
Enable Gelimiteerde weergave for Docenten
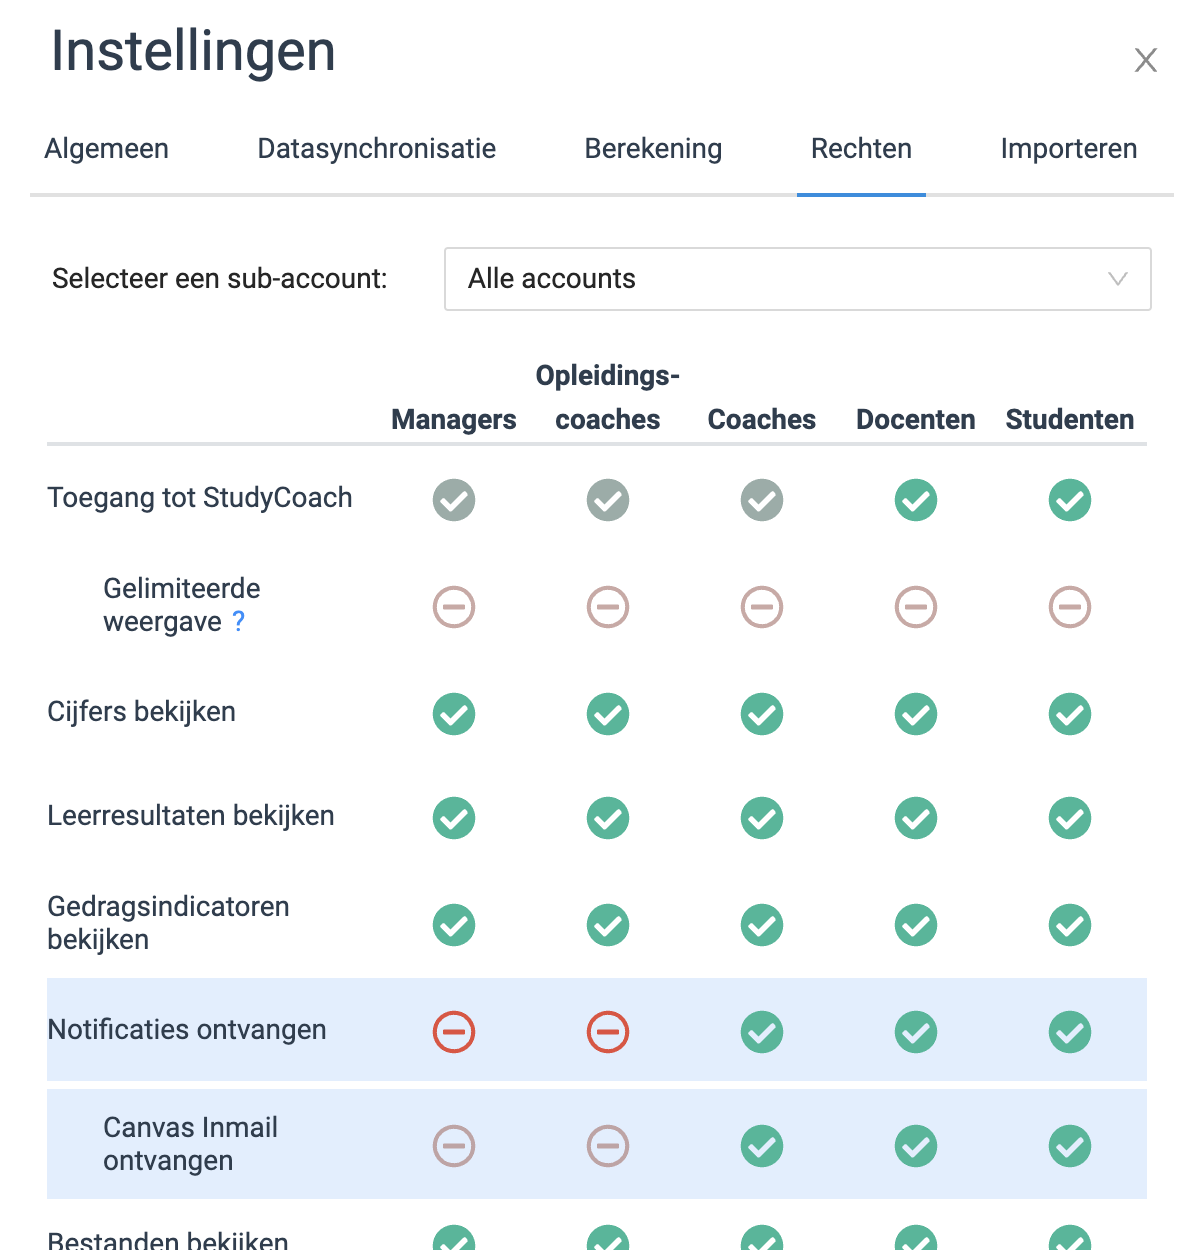(x=916, y=607)
